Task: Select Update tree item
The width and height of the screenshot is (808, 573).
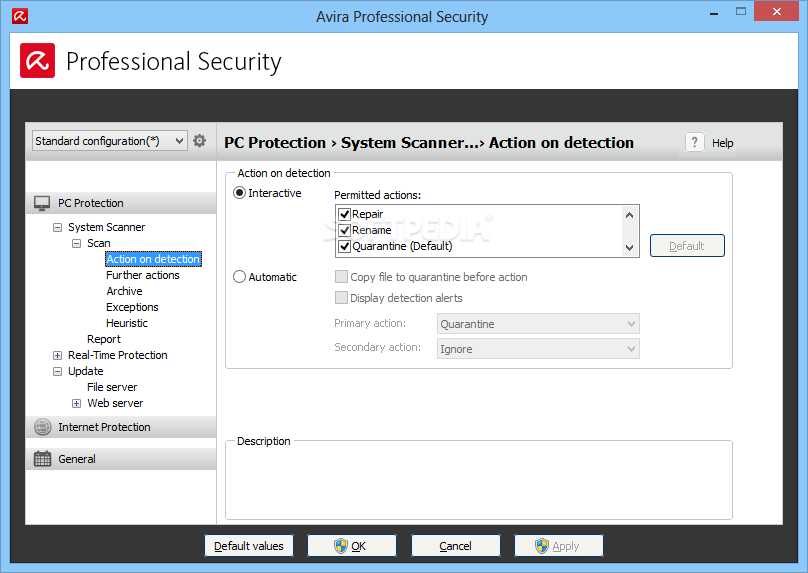Action: click(86, 371)
